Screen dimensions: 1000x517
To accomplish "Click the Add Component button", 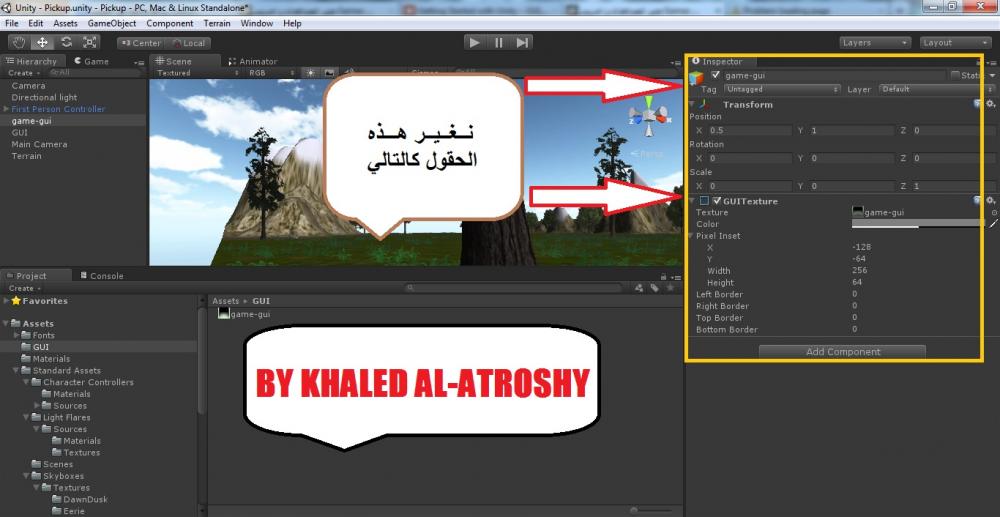I will 842,351.
